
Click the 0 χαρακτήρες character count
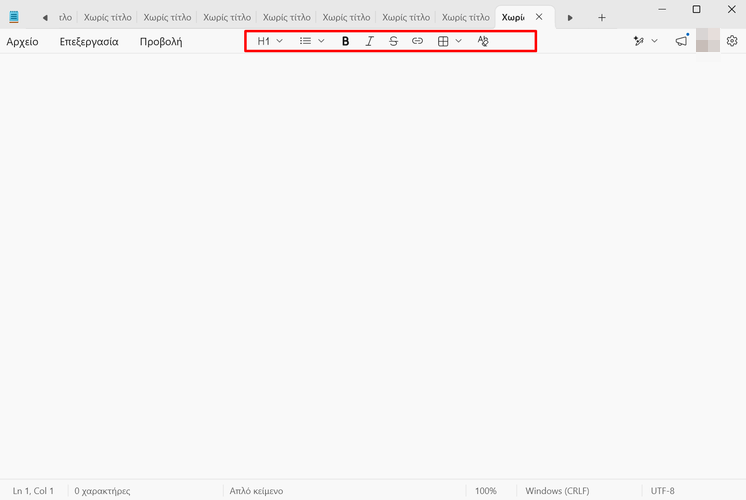[102, 490]
